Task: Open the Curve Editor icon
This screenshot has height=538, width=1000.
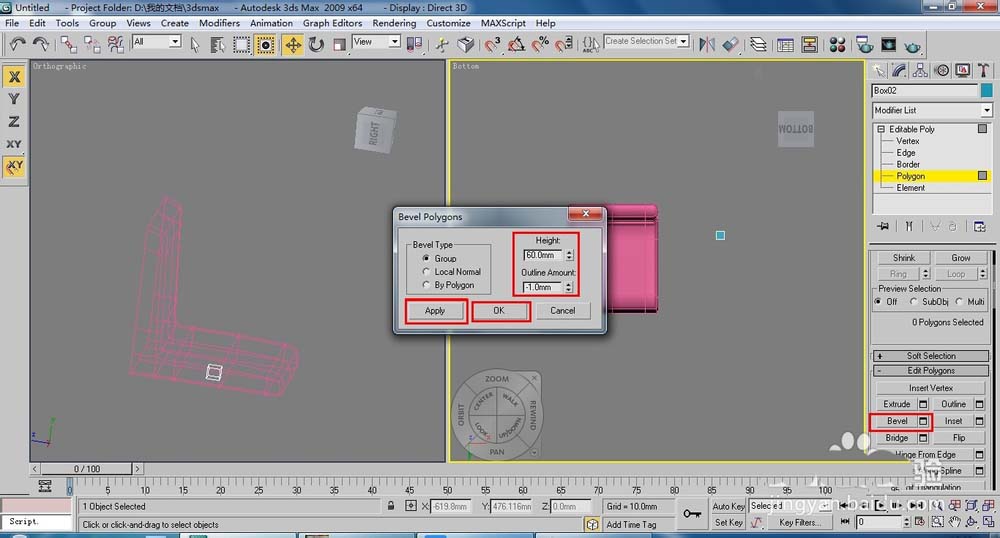Action: [x=786, y=44]
